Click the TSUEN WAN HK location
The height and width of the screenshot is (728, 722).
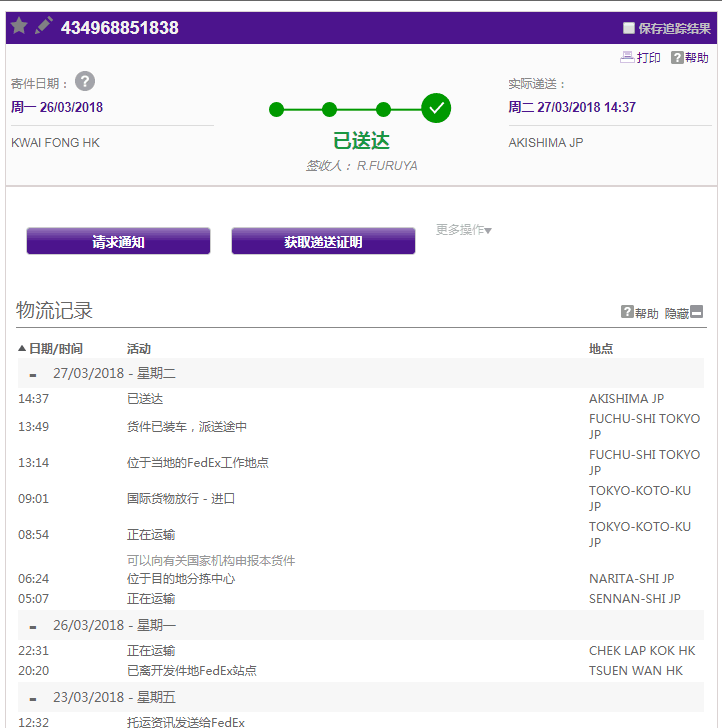click(x=636, y=670)
